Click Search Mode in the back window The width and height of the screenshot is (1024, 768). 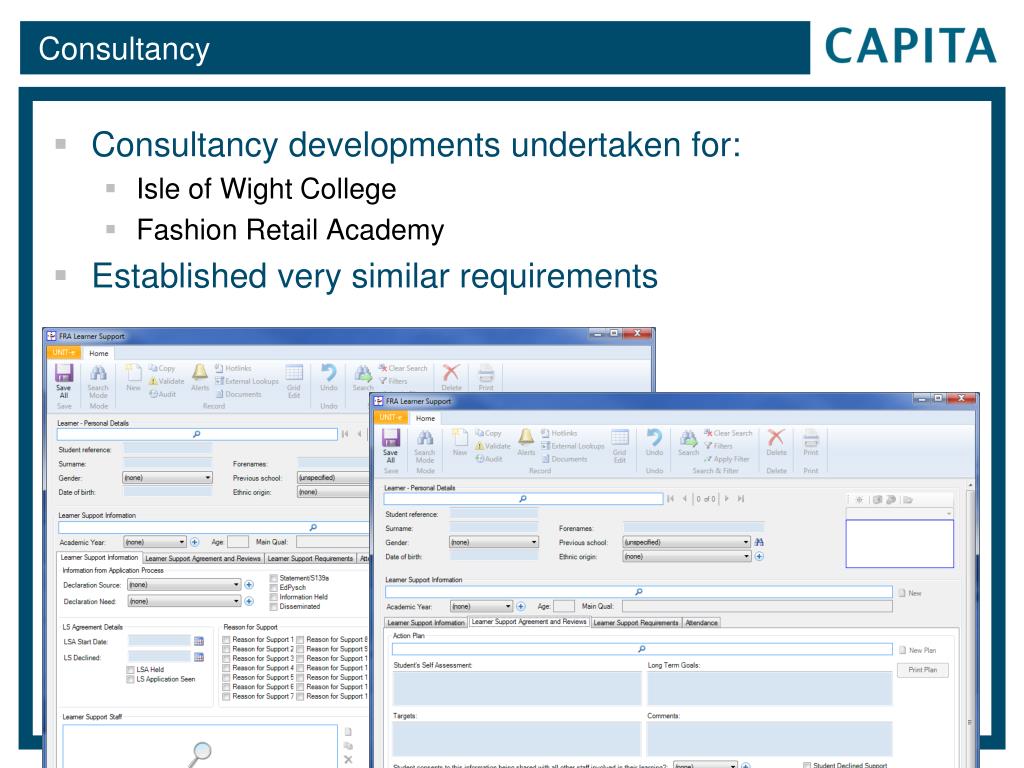click(x=98, y=382)
